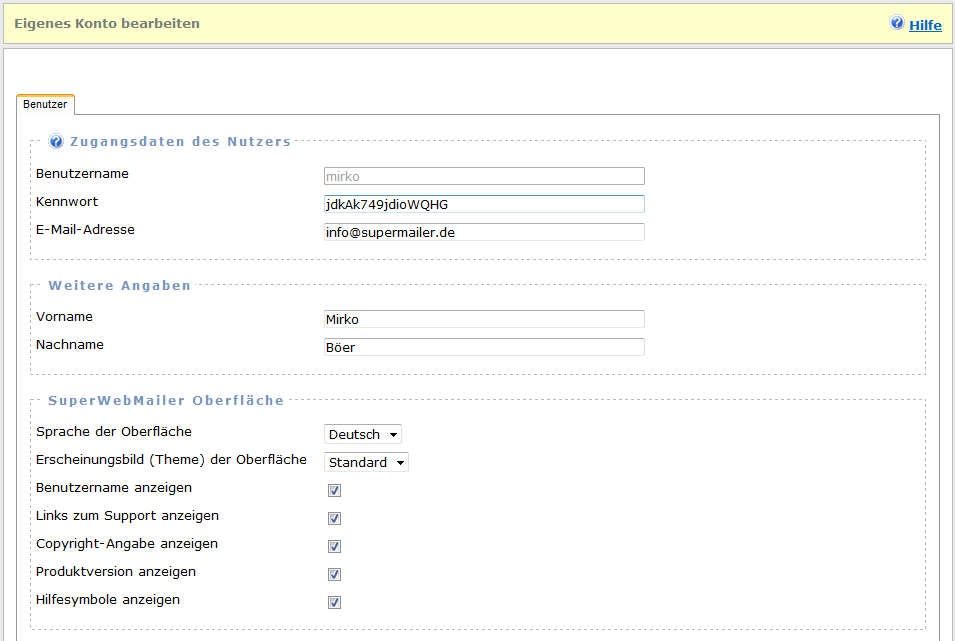Viewport: 955px width, 641px height.
Task: Click the 'Eigenes Konto bearbeiten' page title
Action: [x=107, y=23]
